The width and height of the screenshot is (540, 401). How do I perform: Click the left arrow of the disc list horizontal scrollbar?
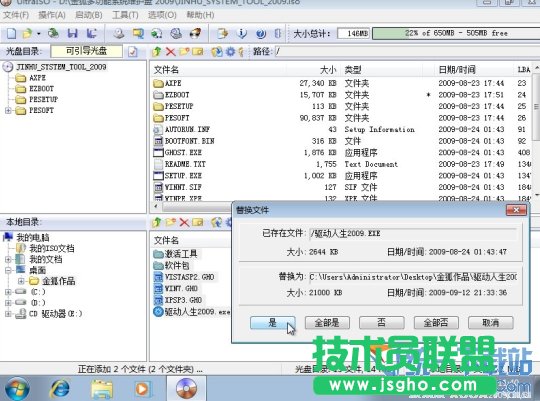[x=156, y=206]
